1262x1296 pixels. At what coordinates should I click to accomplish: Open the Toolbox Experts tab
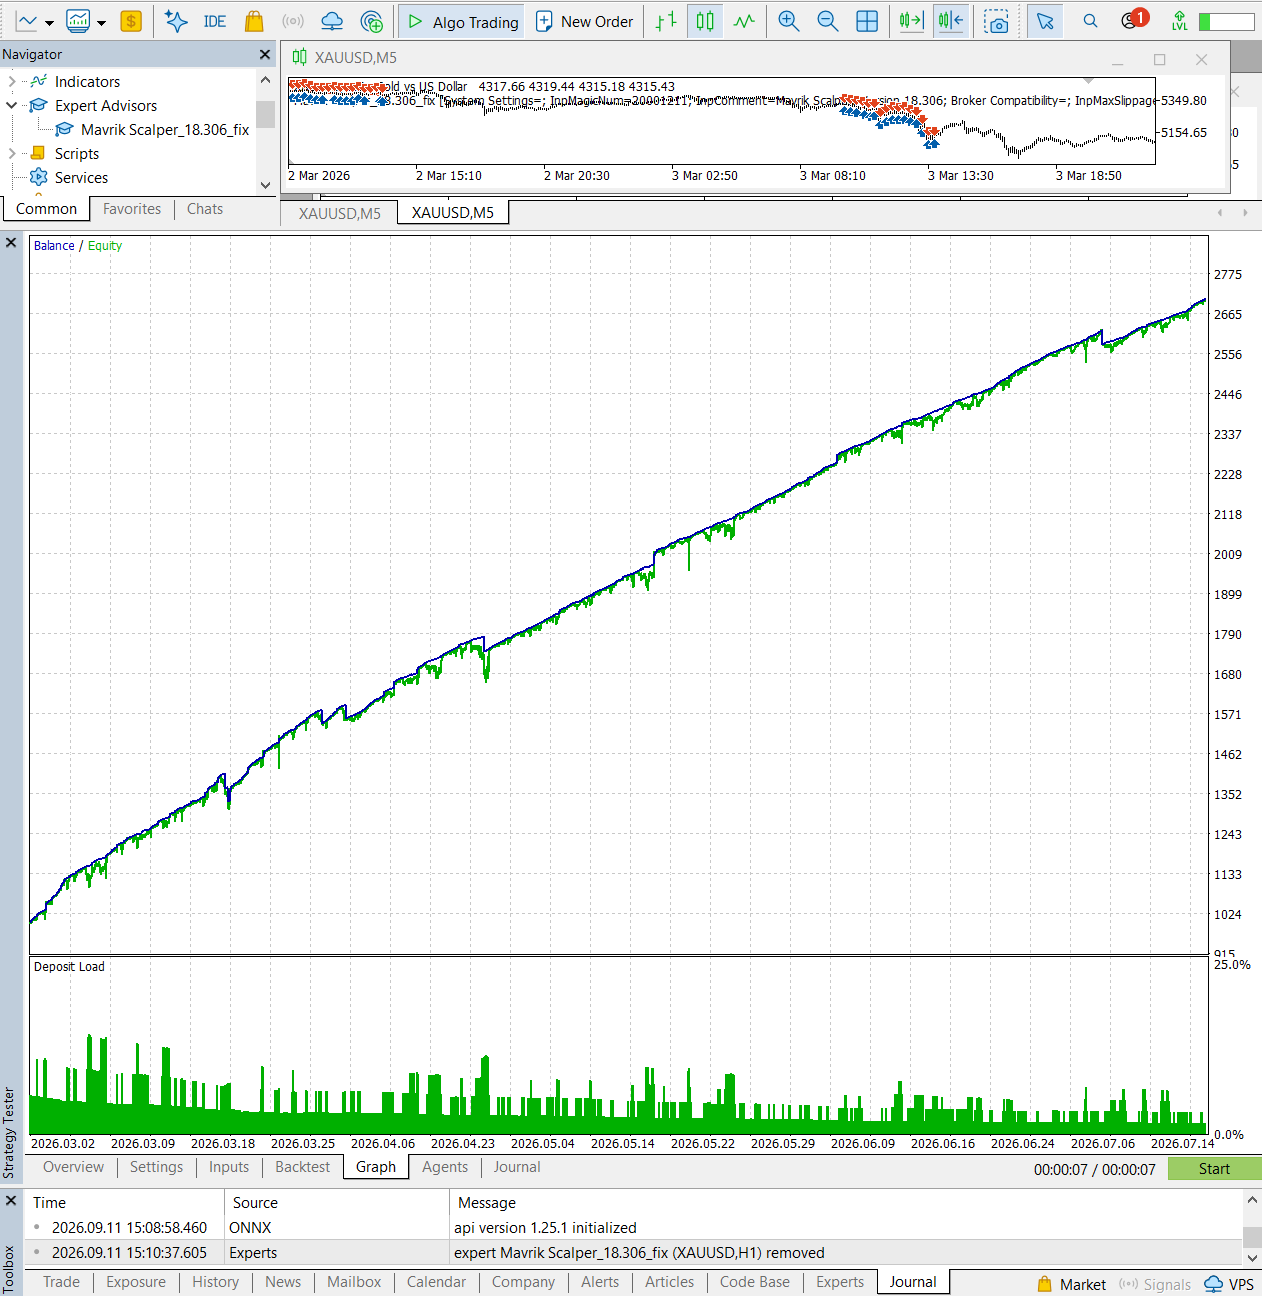840,1282
